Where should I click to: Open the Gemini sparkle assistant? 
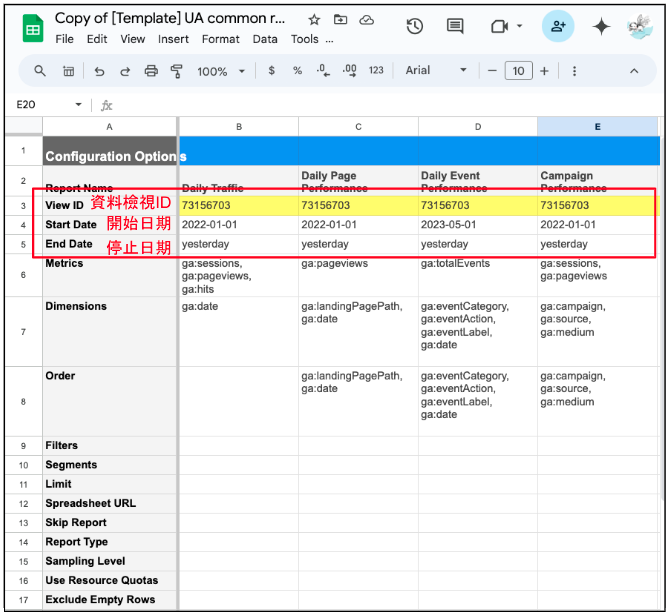pos(601,26)
